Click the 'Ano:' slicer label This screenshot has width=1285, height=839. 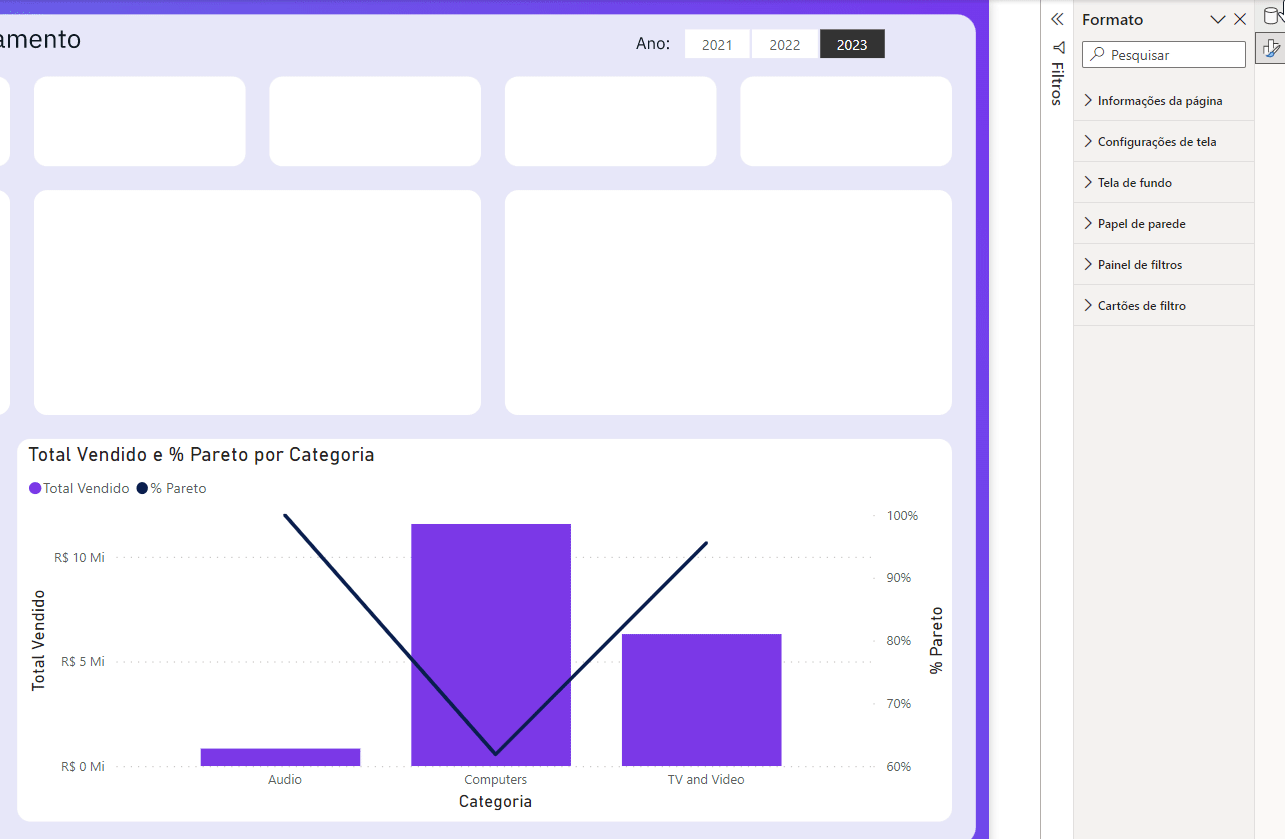click(x=653, y=44)
